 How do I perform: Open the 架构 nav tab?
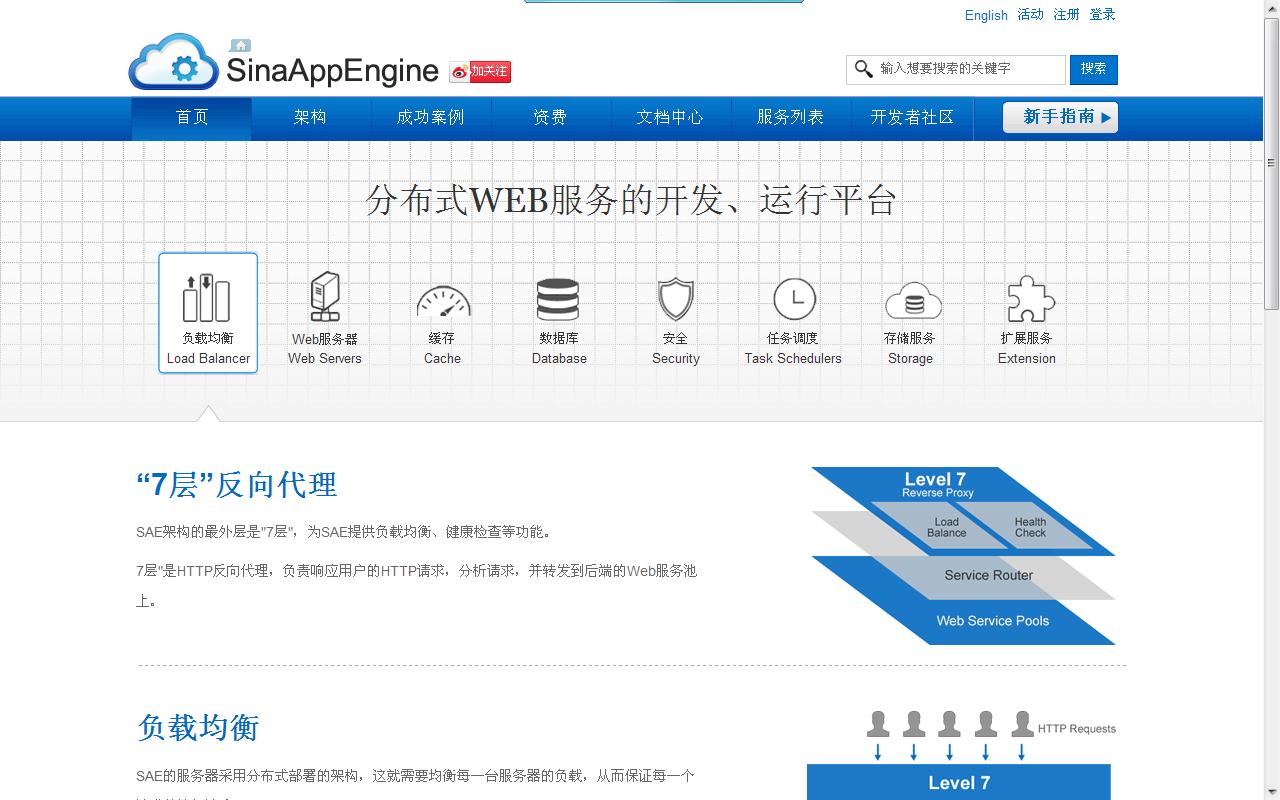click(x=310, y=118)
